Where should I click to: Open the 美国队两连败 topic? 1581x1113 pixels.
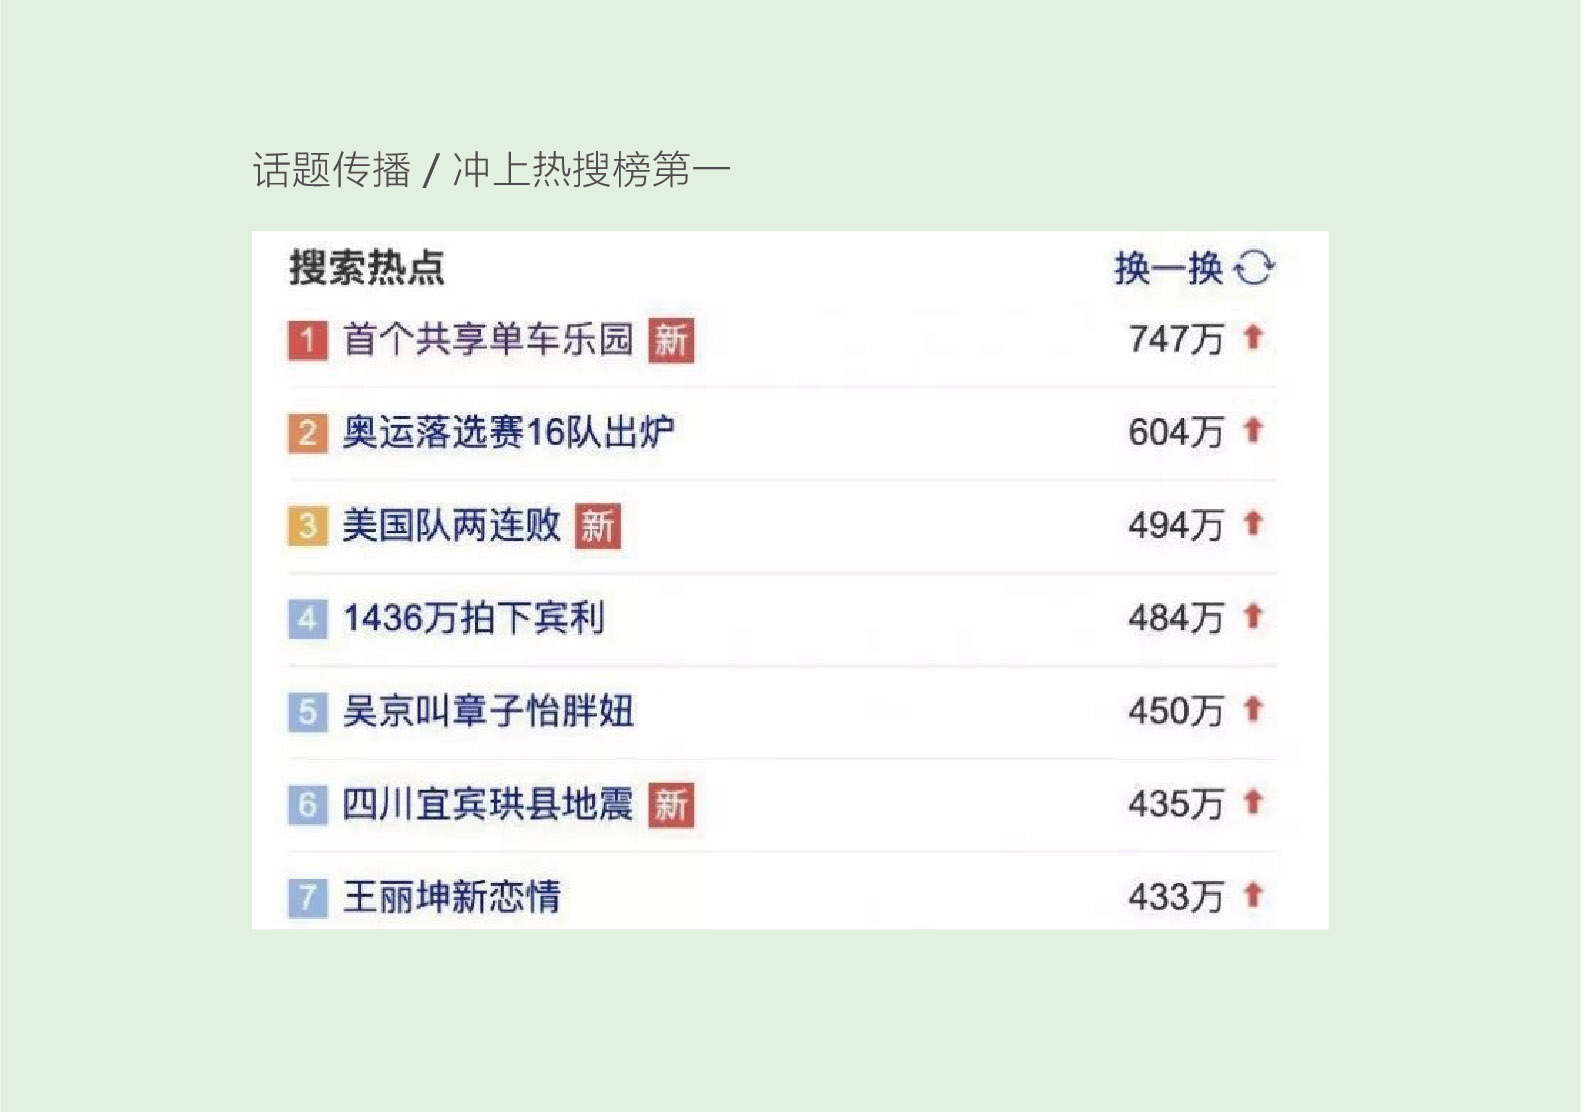point(452,526)
